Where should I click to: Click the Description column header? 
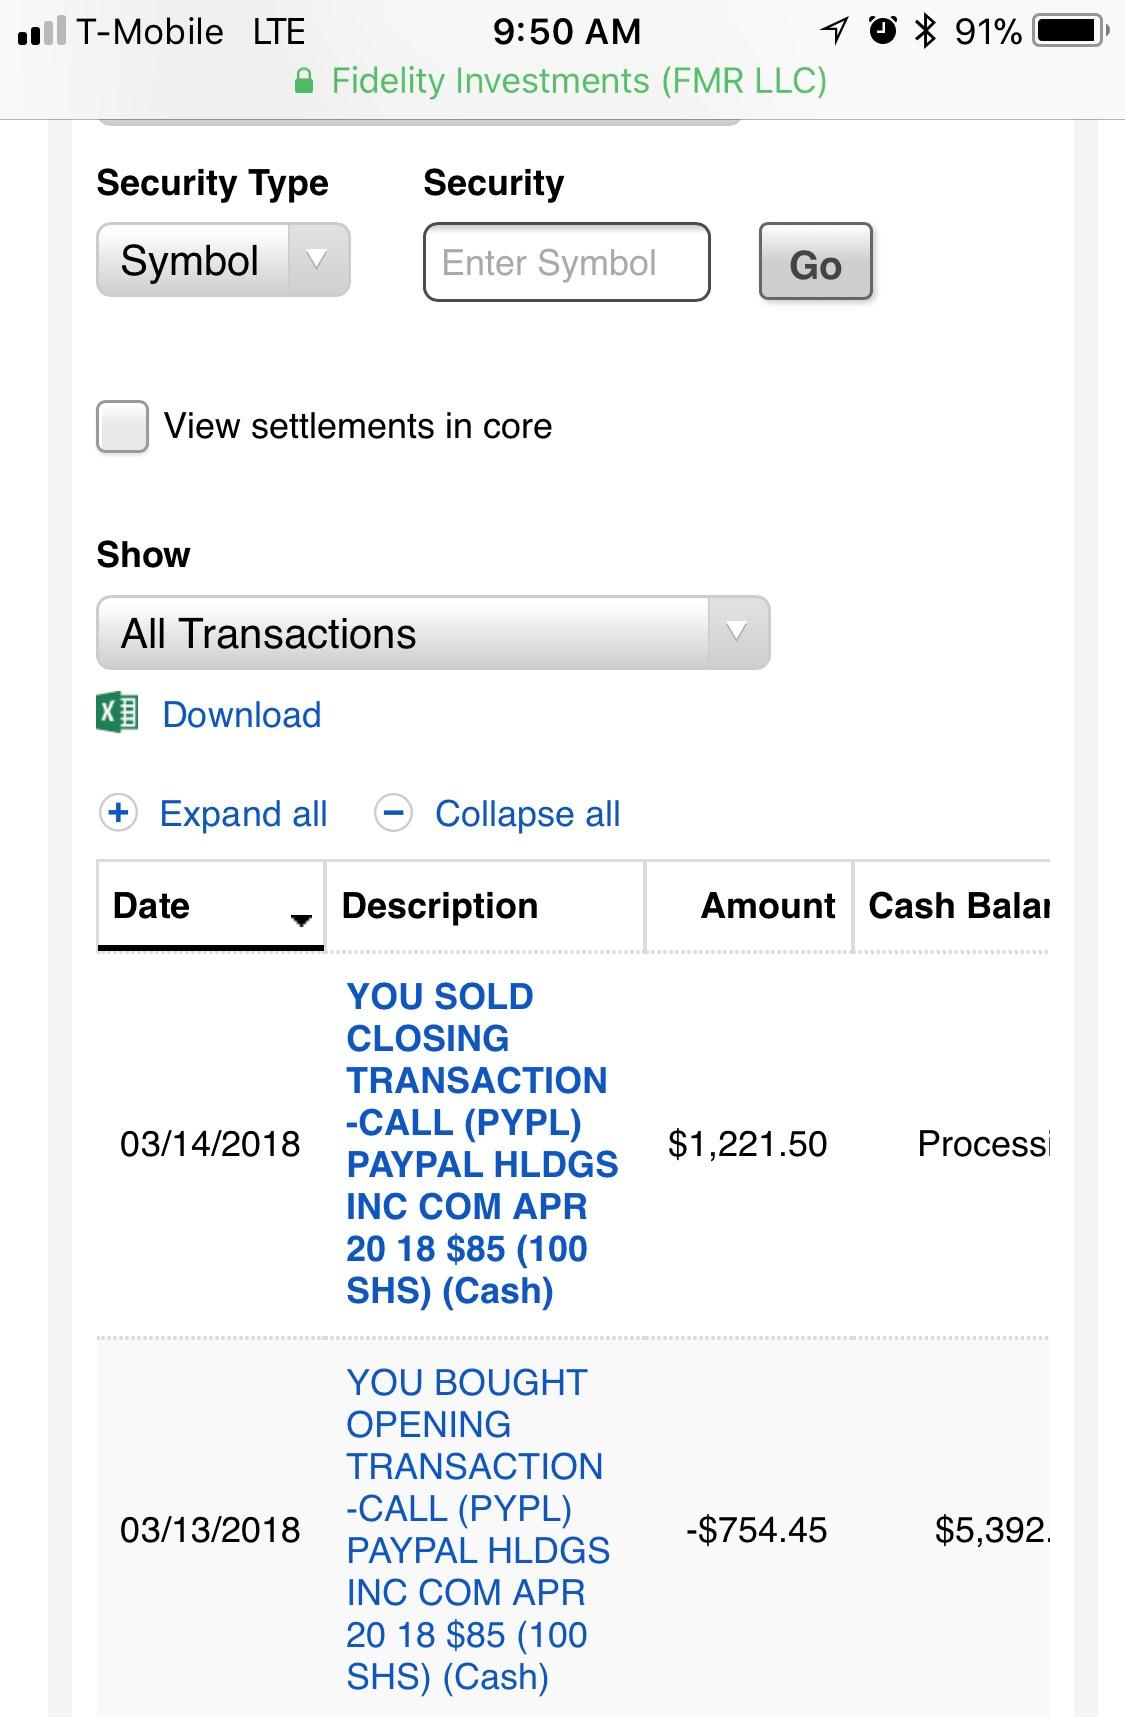(x=440, y=906)
